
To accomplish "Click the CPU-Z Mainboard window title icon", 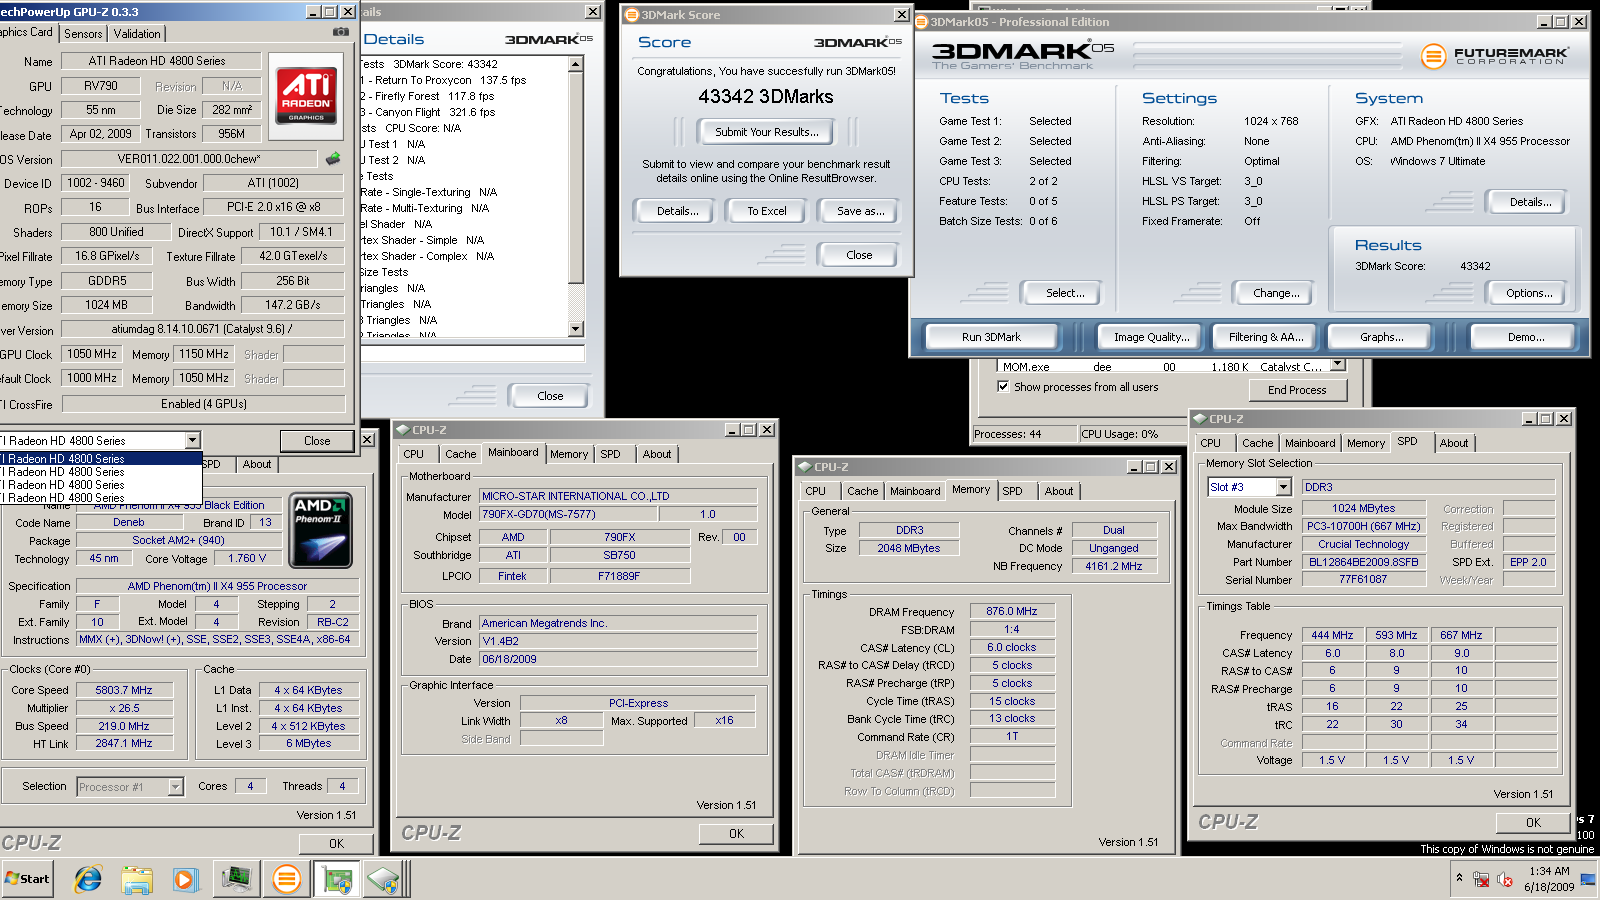I will [402, 430].
